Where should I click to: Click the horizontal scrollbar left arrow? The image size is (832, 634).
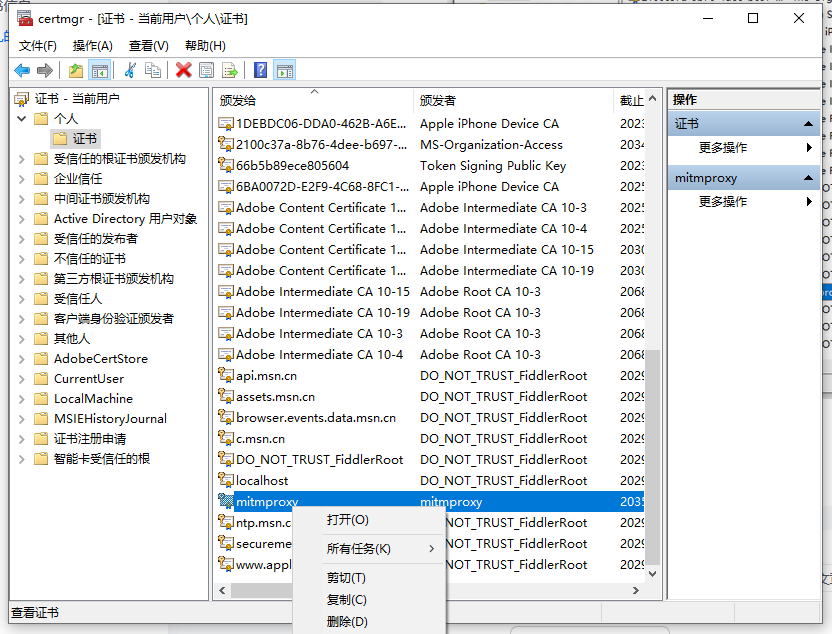coord(222,590)
